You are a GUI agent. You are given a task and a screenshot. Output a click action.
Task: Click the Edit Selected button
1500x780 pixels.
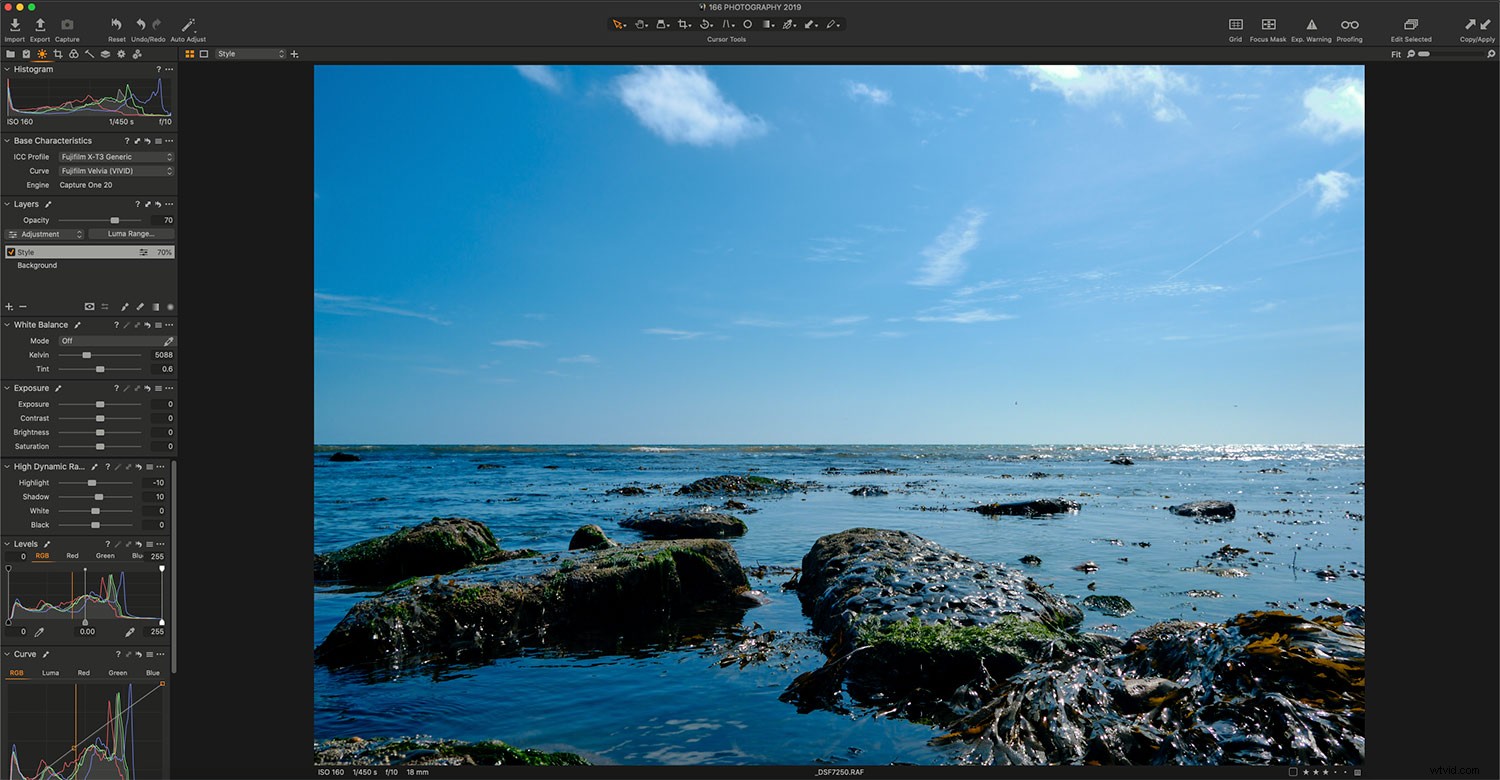click(1410, 27)
